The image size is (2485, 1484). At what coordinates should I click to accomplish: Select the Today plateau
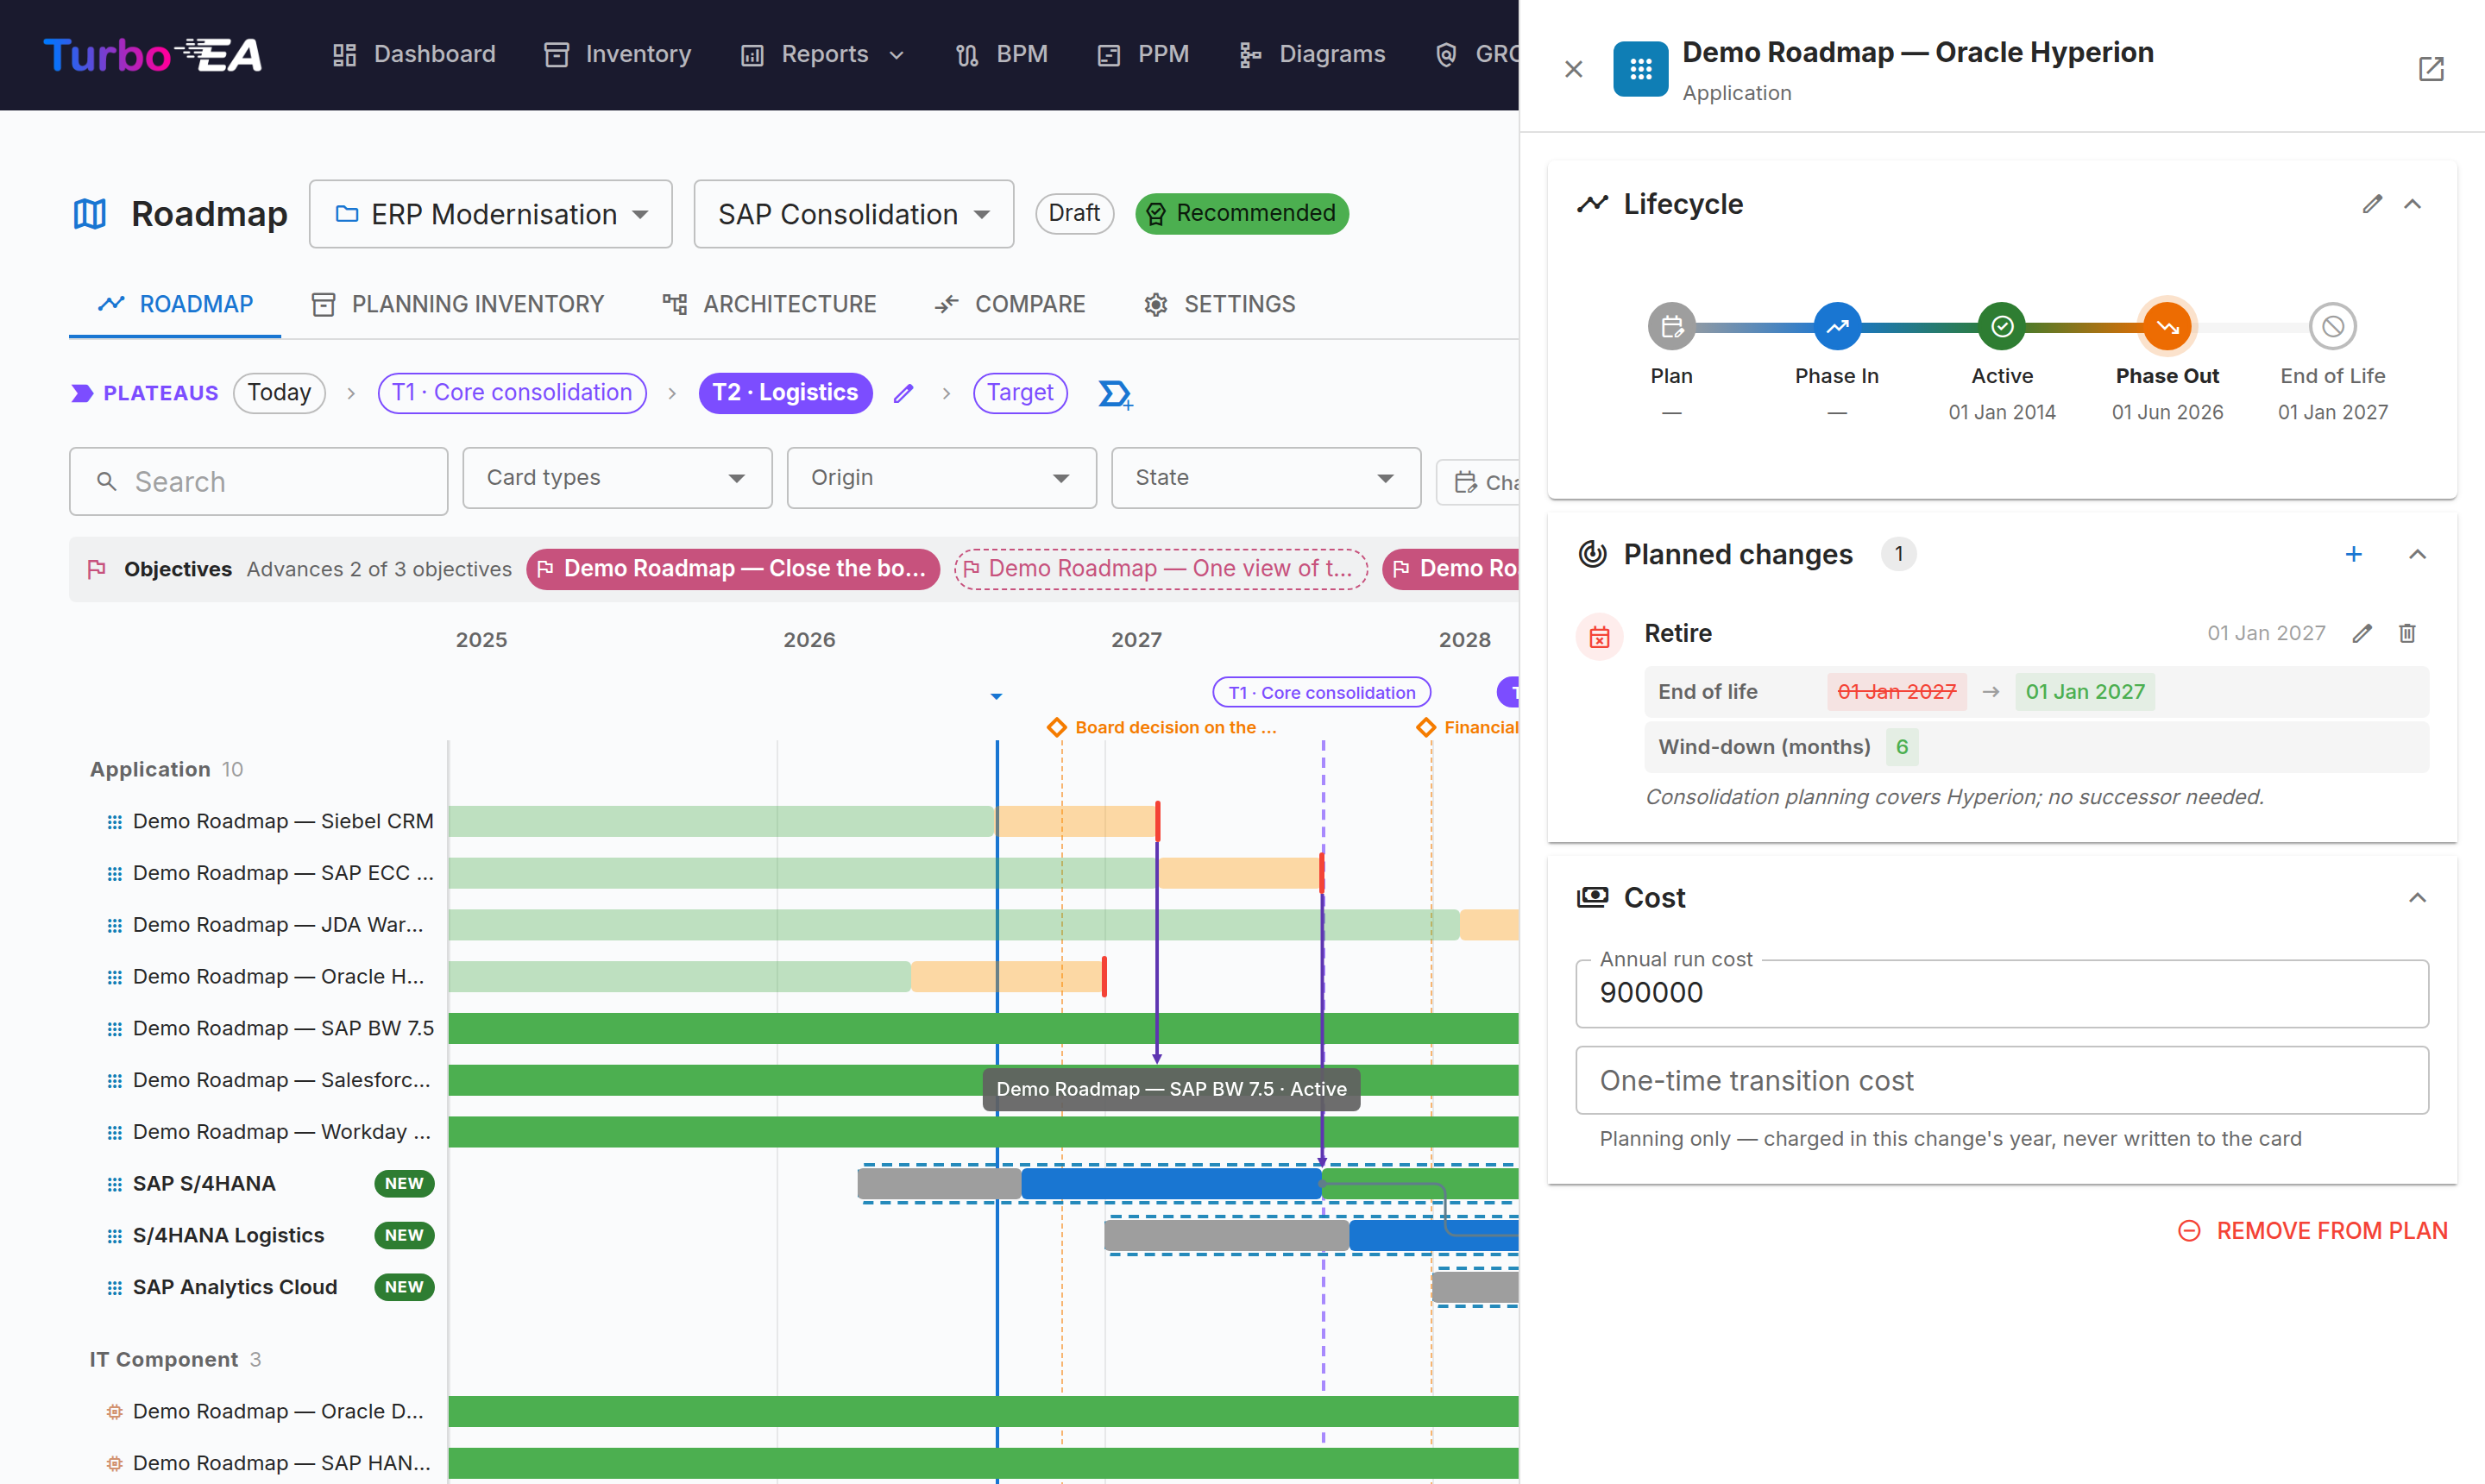coord(279,393)
